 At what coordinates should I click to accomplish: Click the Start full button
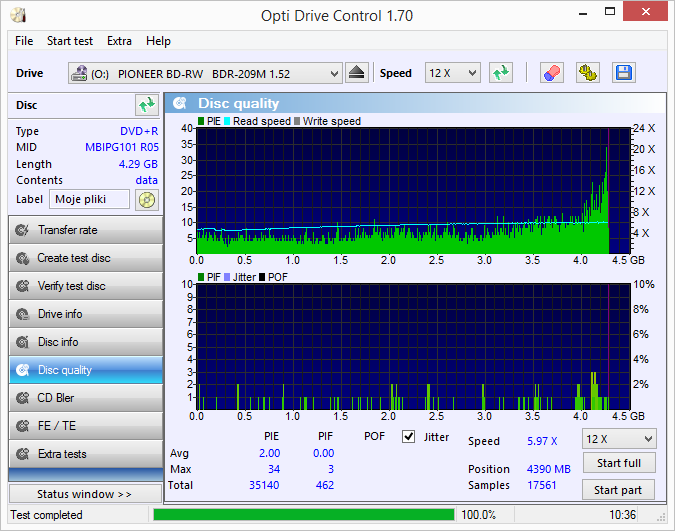point(619,463)
